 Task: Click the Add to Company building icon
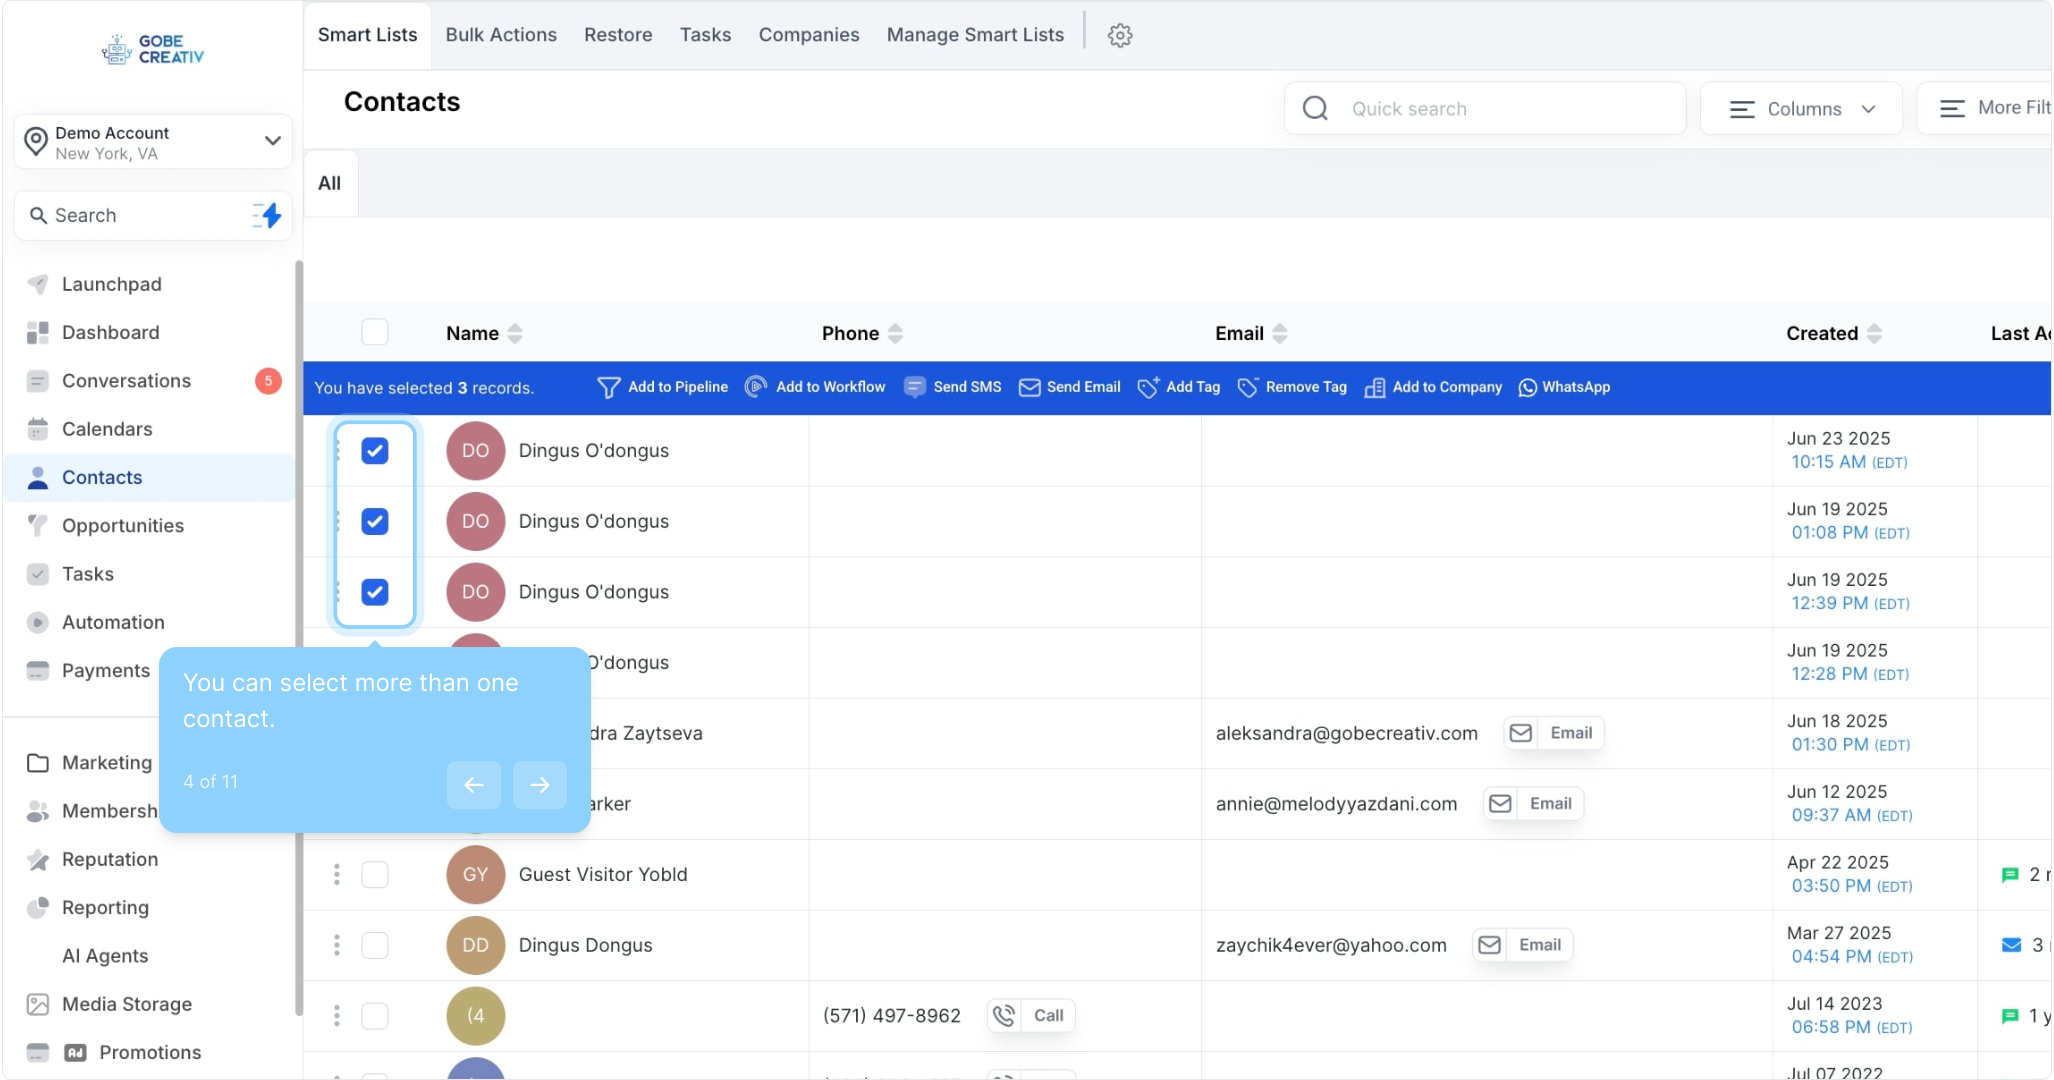click(1374, 388)
